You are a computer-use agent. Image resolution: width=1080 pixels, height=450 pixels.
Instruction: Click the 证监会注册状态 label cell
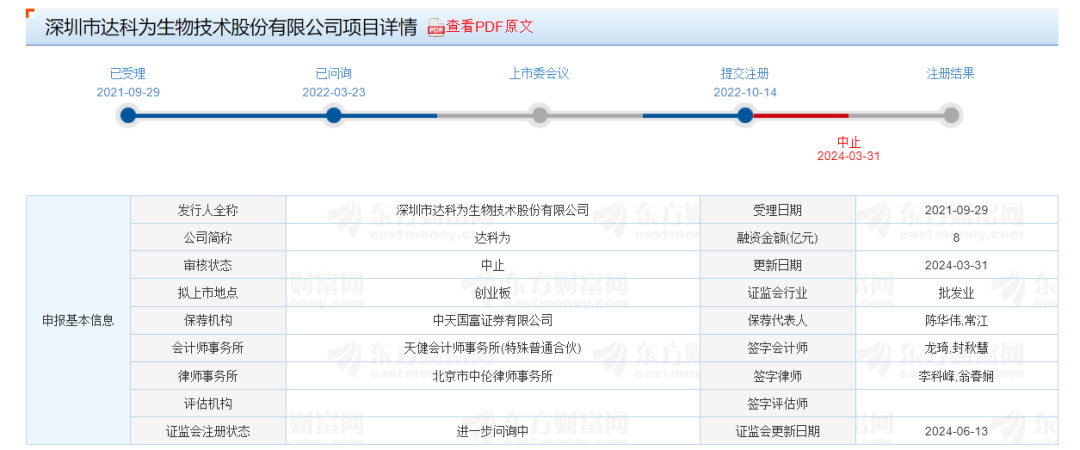(208, 431)
